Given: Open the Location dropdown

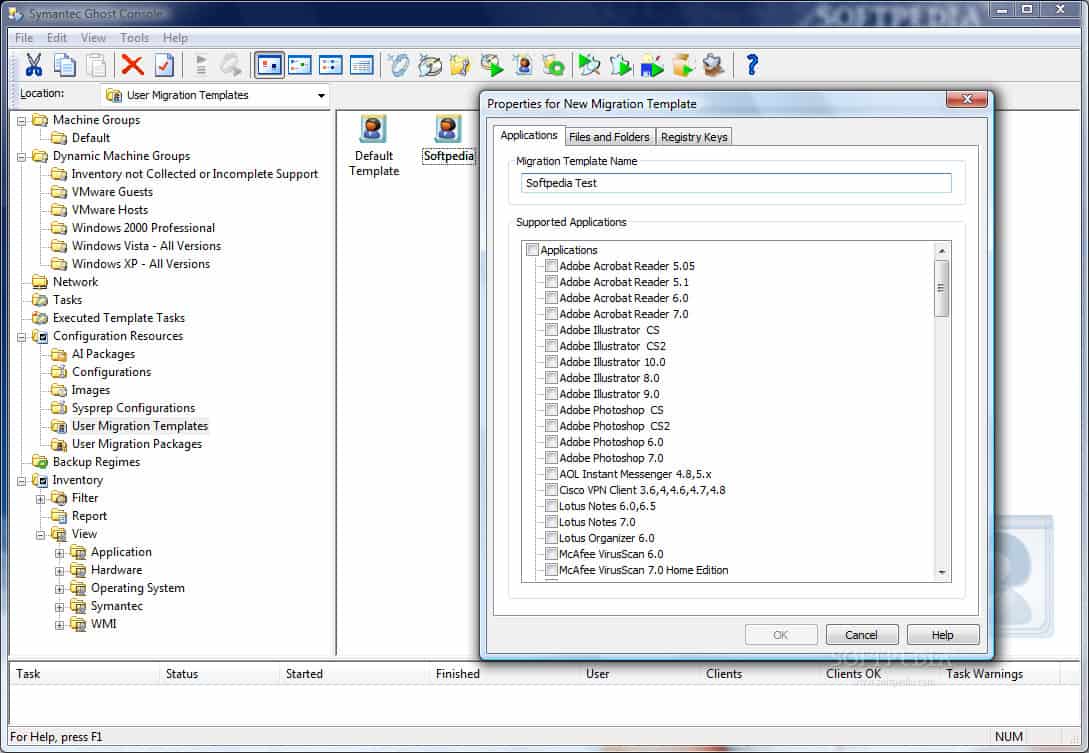Looking at the screenshot, I should point(321,95).
